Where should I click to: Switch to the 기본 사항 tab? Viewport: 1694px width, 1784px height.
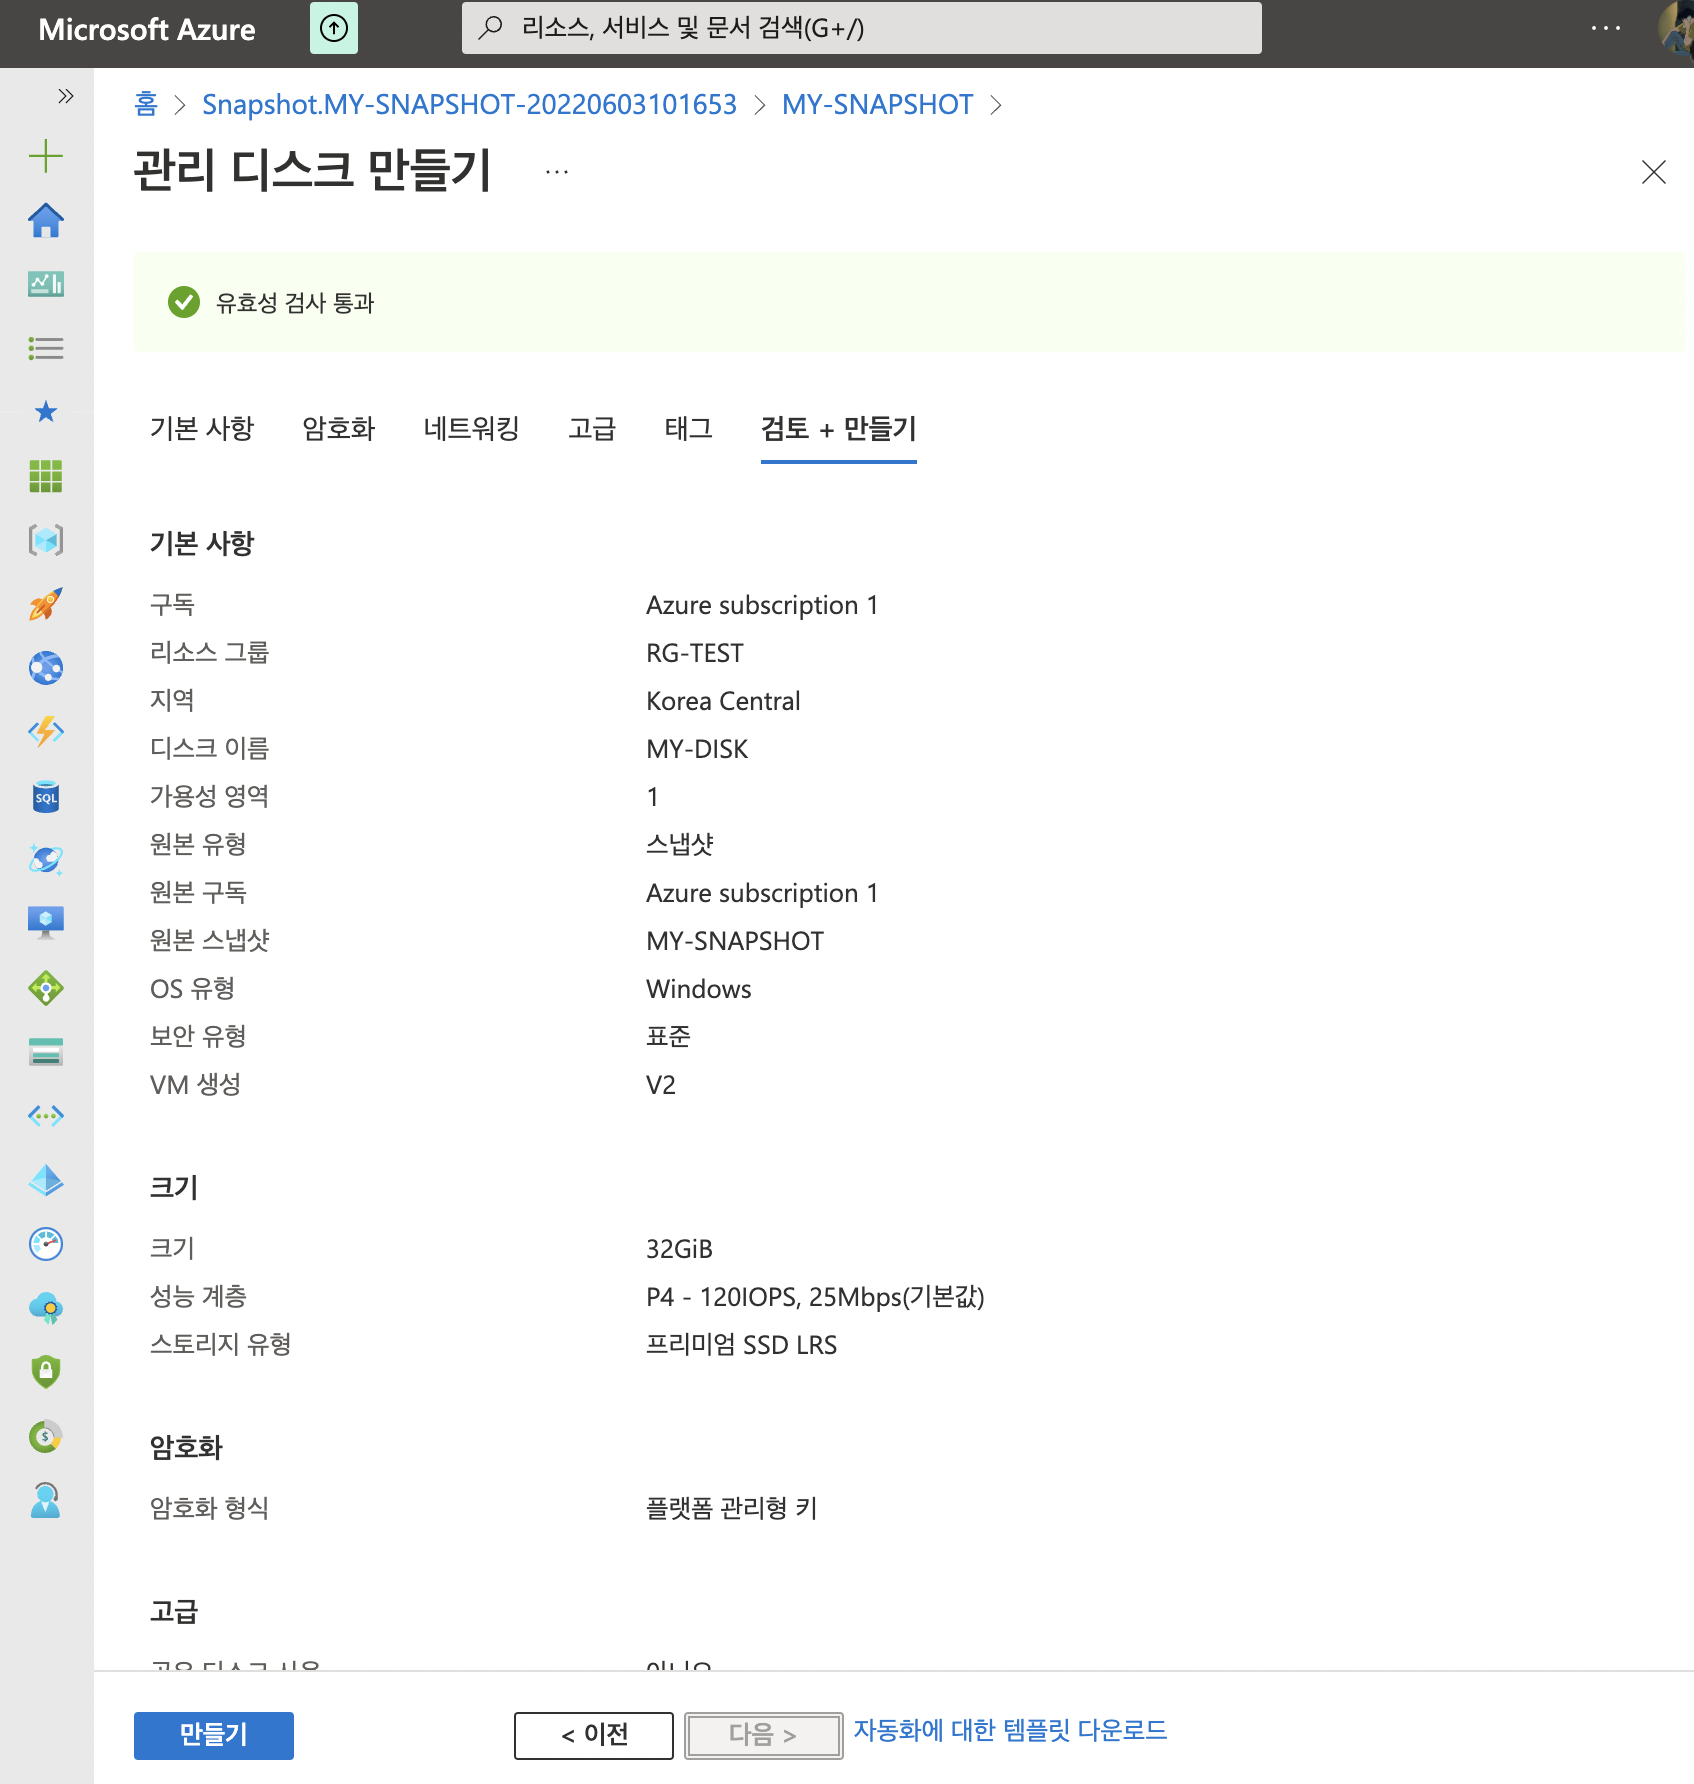202,429
